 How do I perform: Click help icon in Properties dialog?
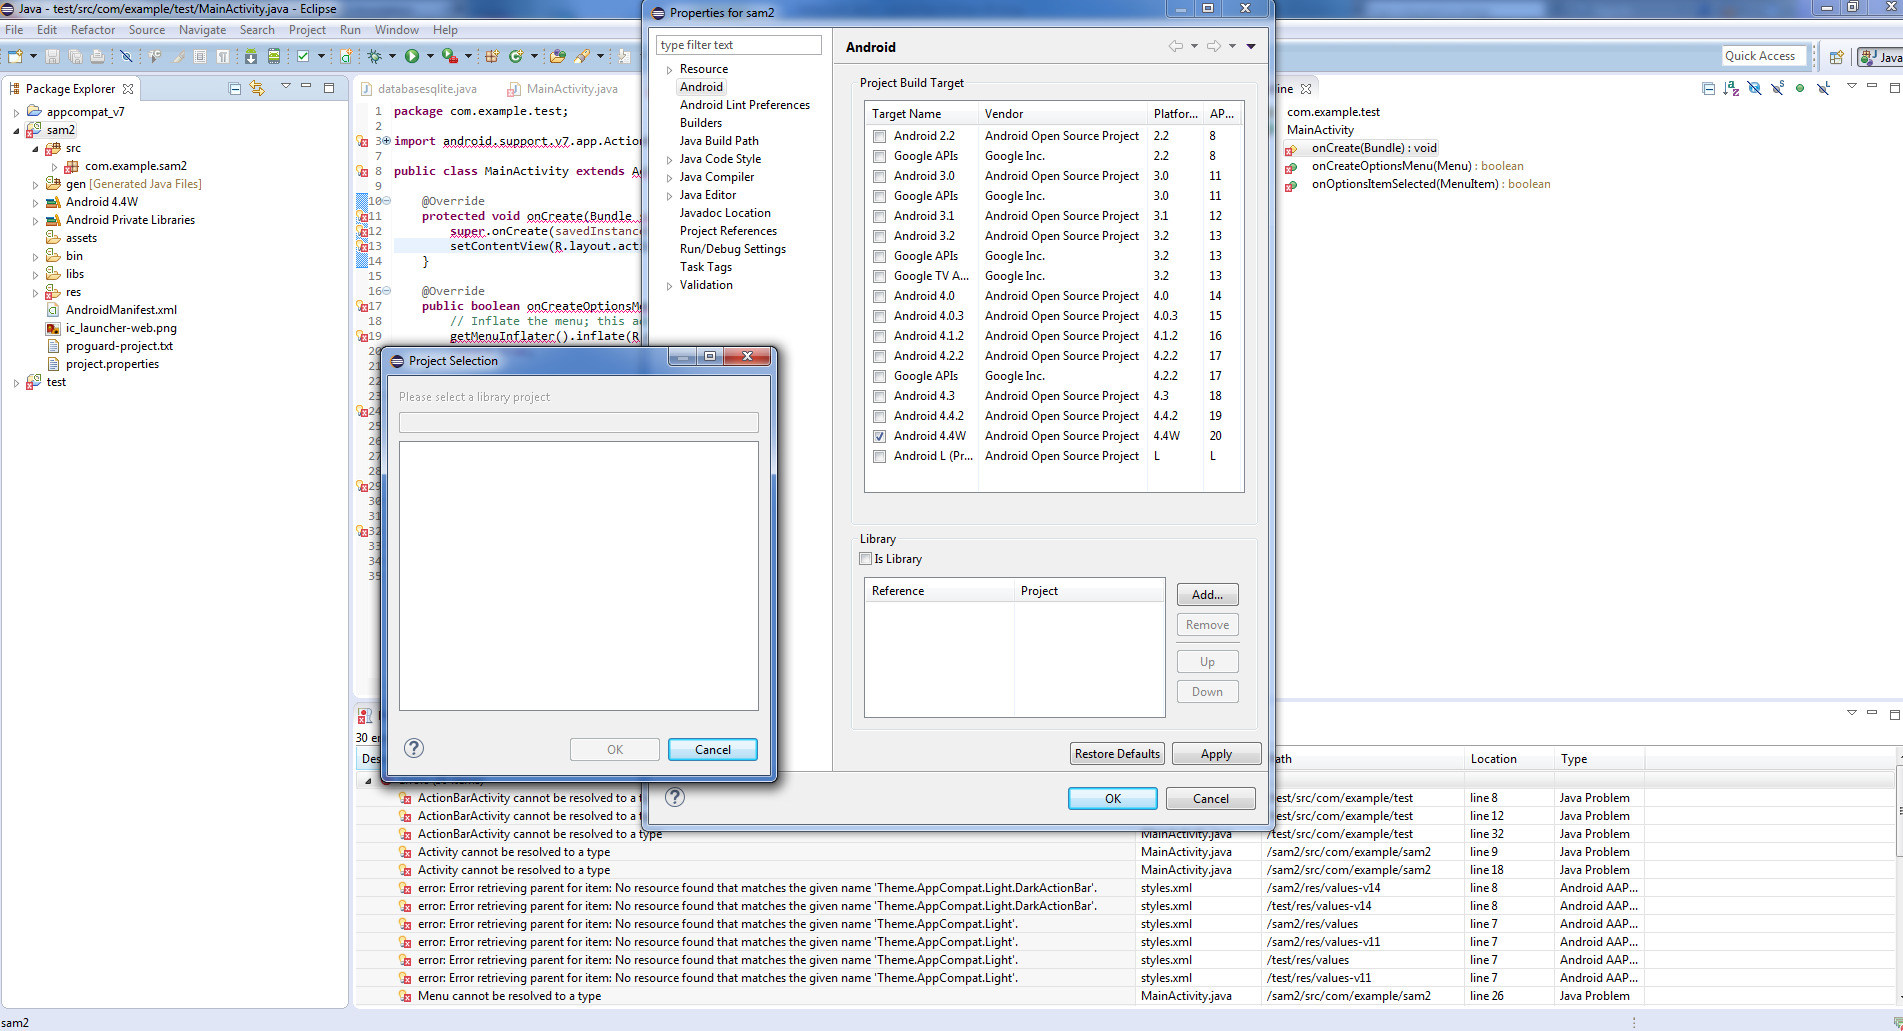(675, 797)
